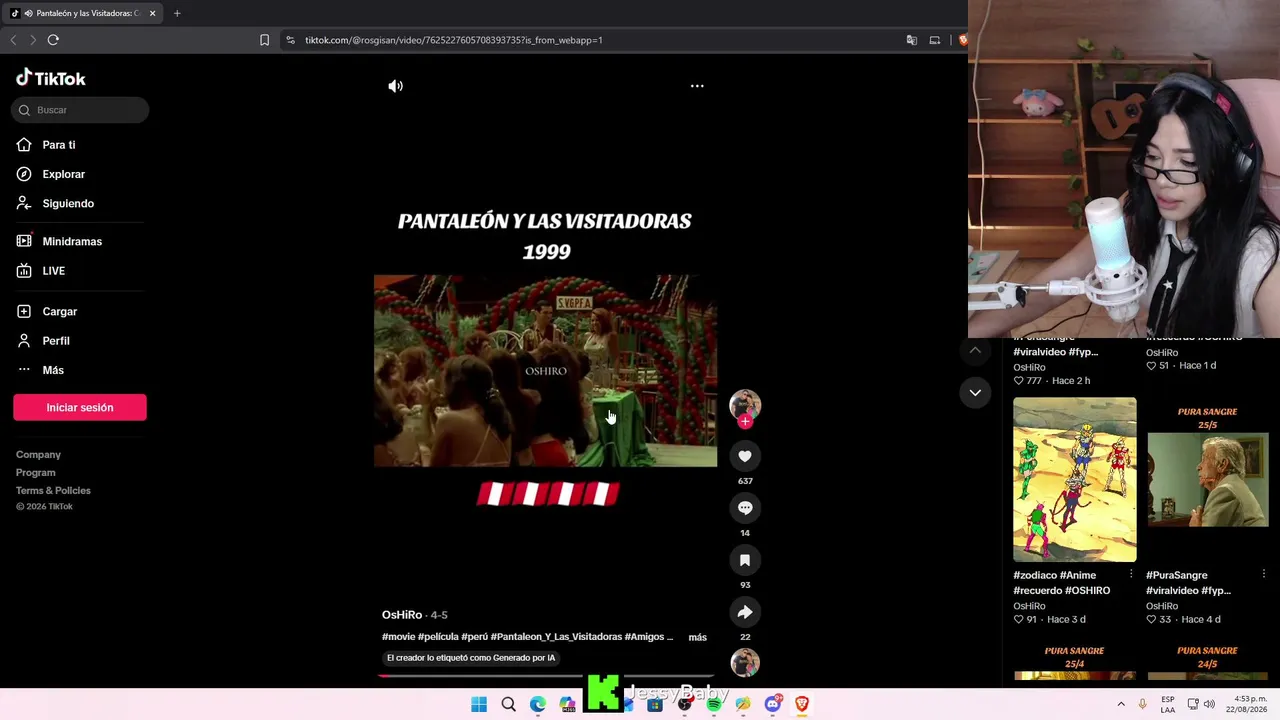
Task: Open the video's three-dot options menu
Action: click(697, 86)
